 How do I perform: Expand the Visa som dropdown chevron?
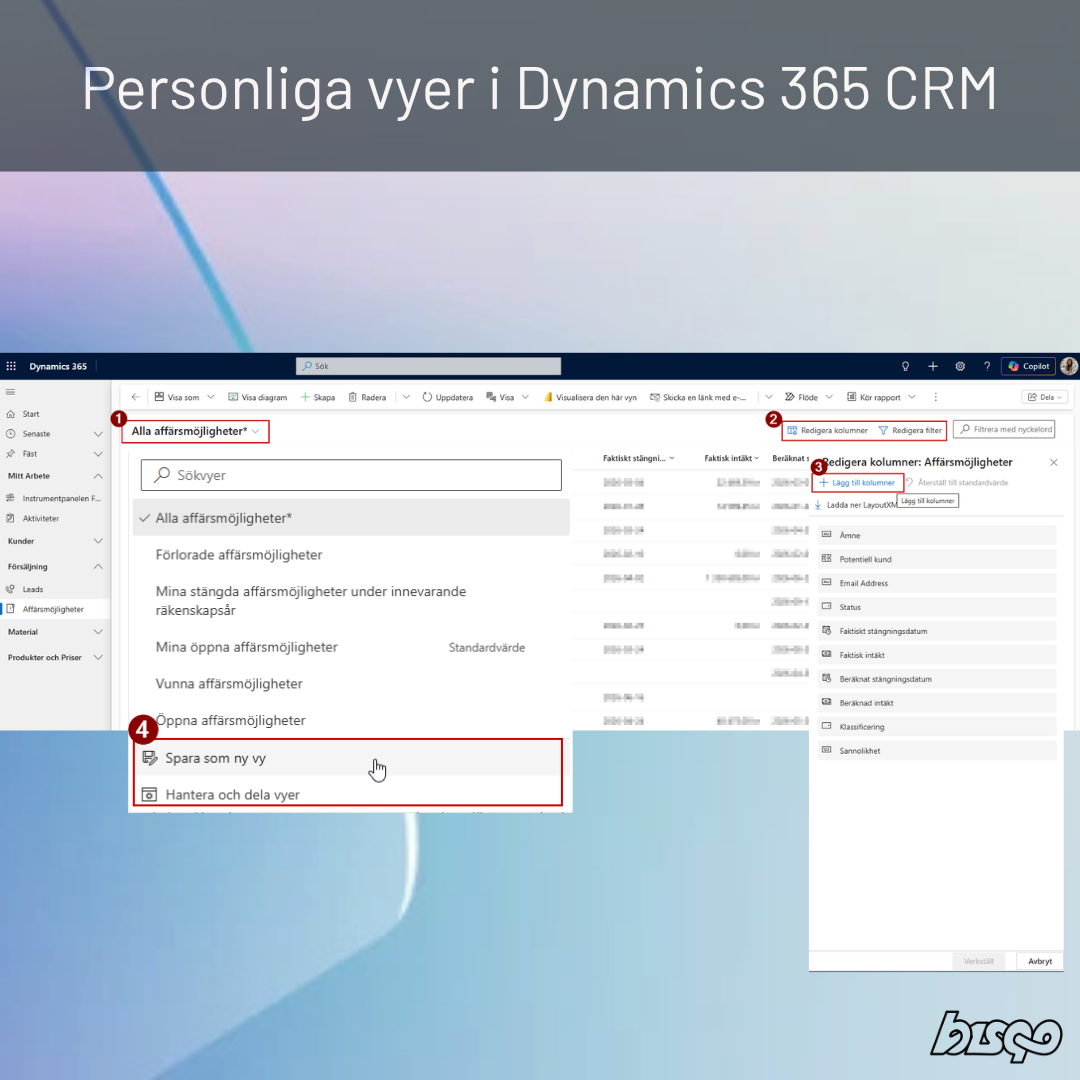tap(211, 397)
